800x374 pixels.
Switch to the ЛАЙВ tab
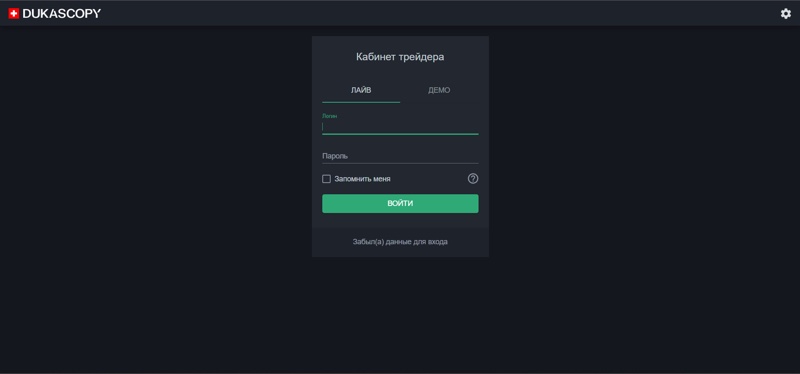coord(361,90)
